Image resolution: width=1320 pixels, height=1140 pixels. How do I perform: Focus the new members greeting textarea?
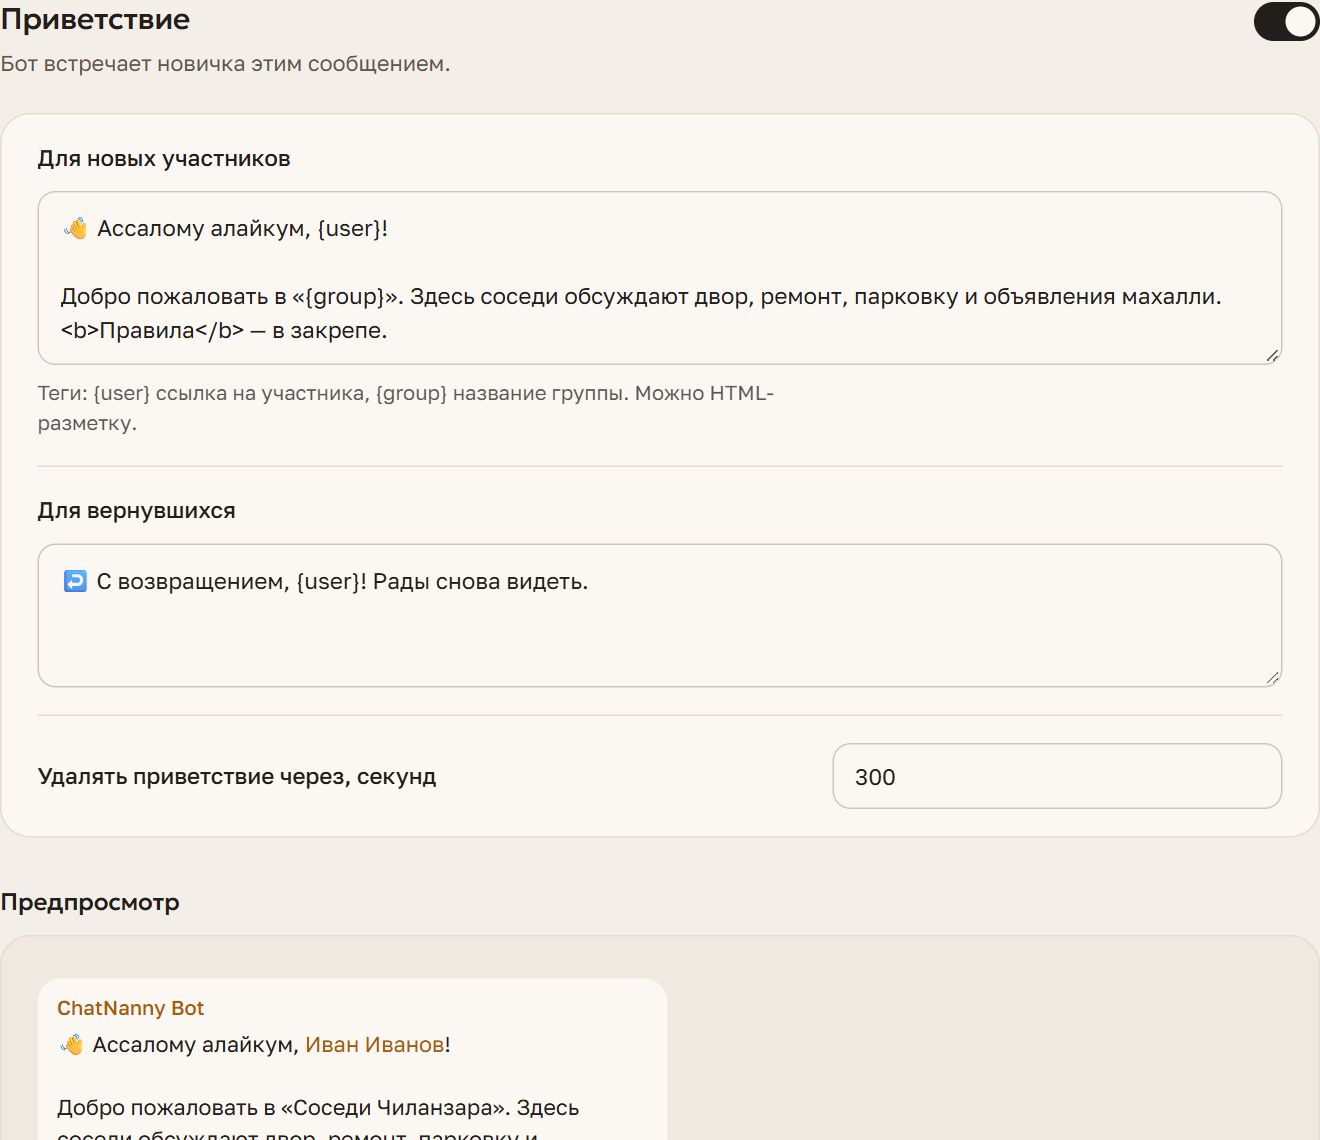tap(660, 278)
